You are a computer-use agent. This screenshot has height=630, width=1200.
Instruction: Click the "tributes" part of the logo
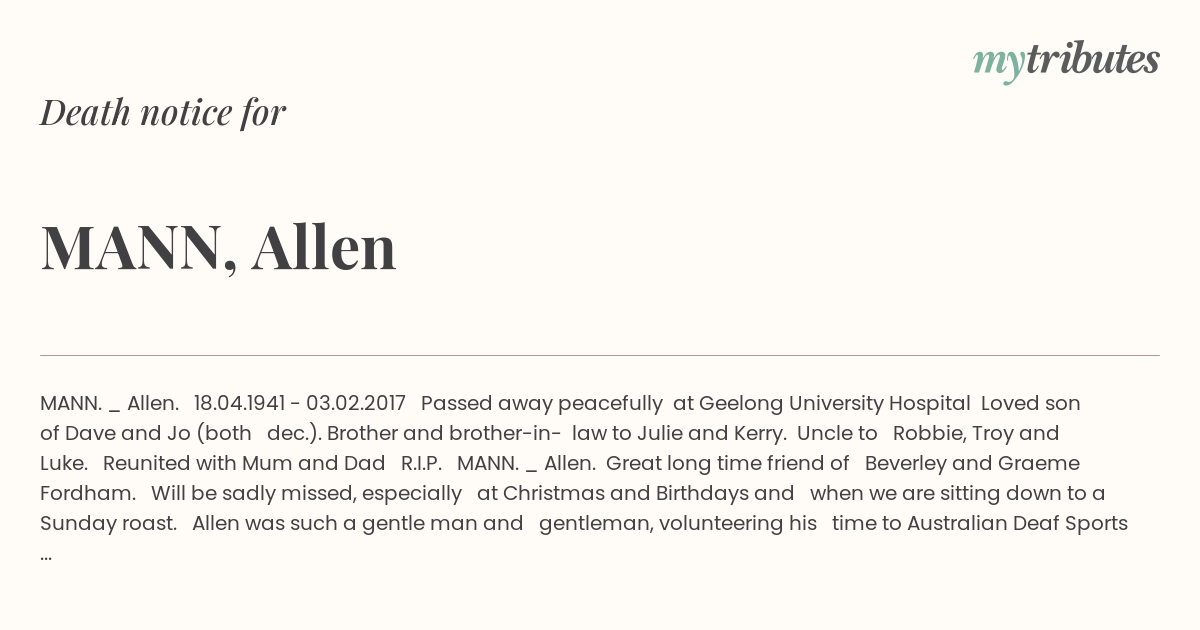coord(1092,59)
